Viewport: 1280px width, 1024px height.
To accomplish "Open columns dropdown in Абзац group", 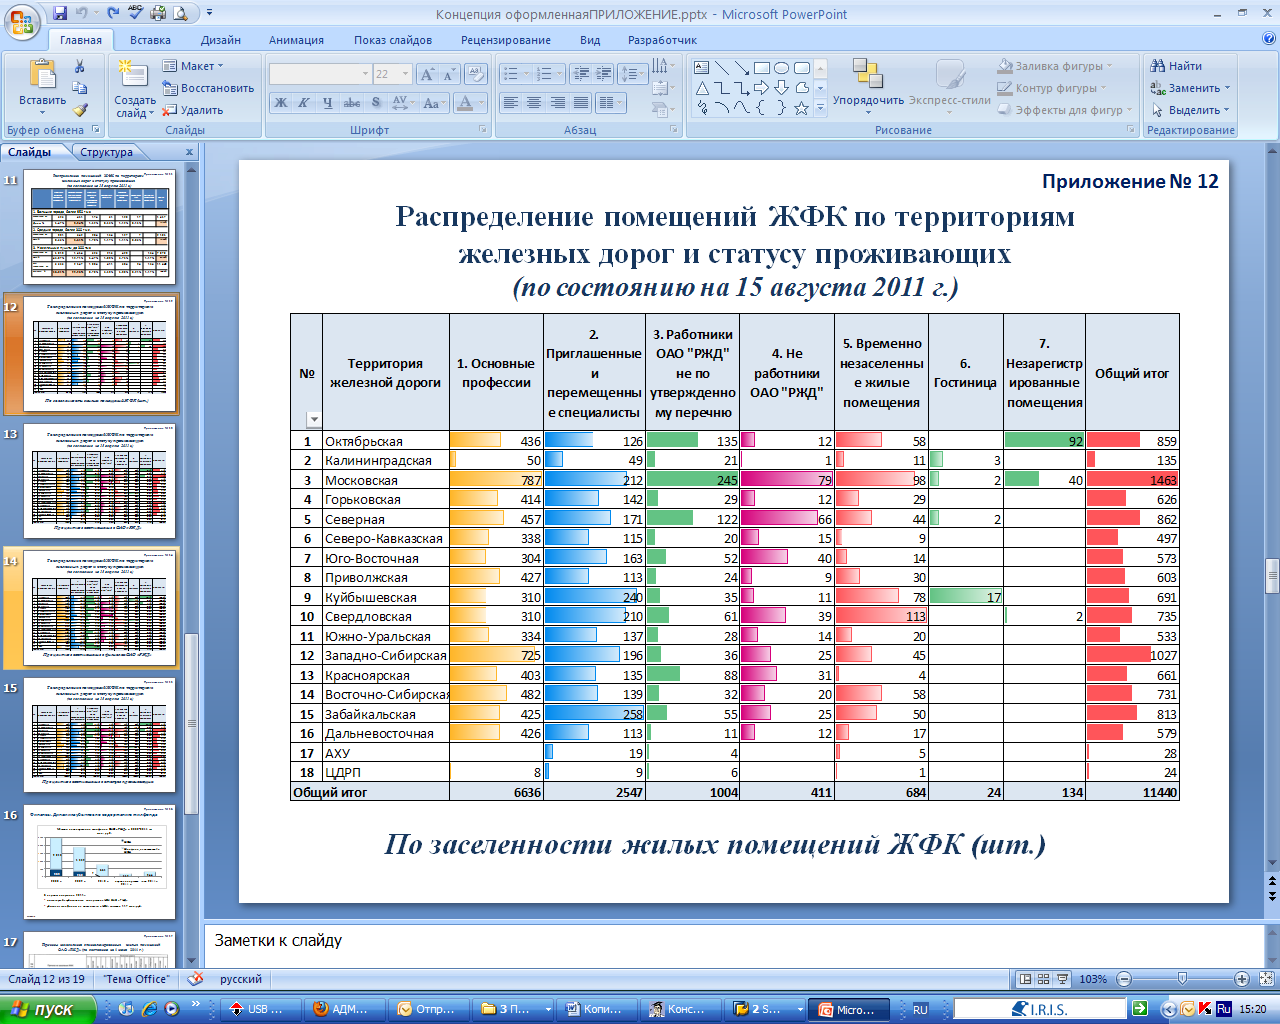I will [610, 102].
